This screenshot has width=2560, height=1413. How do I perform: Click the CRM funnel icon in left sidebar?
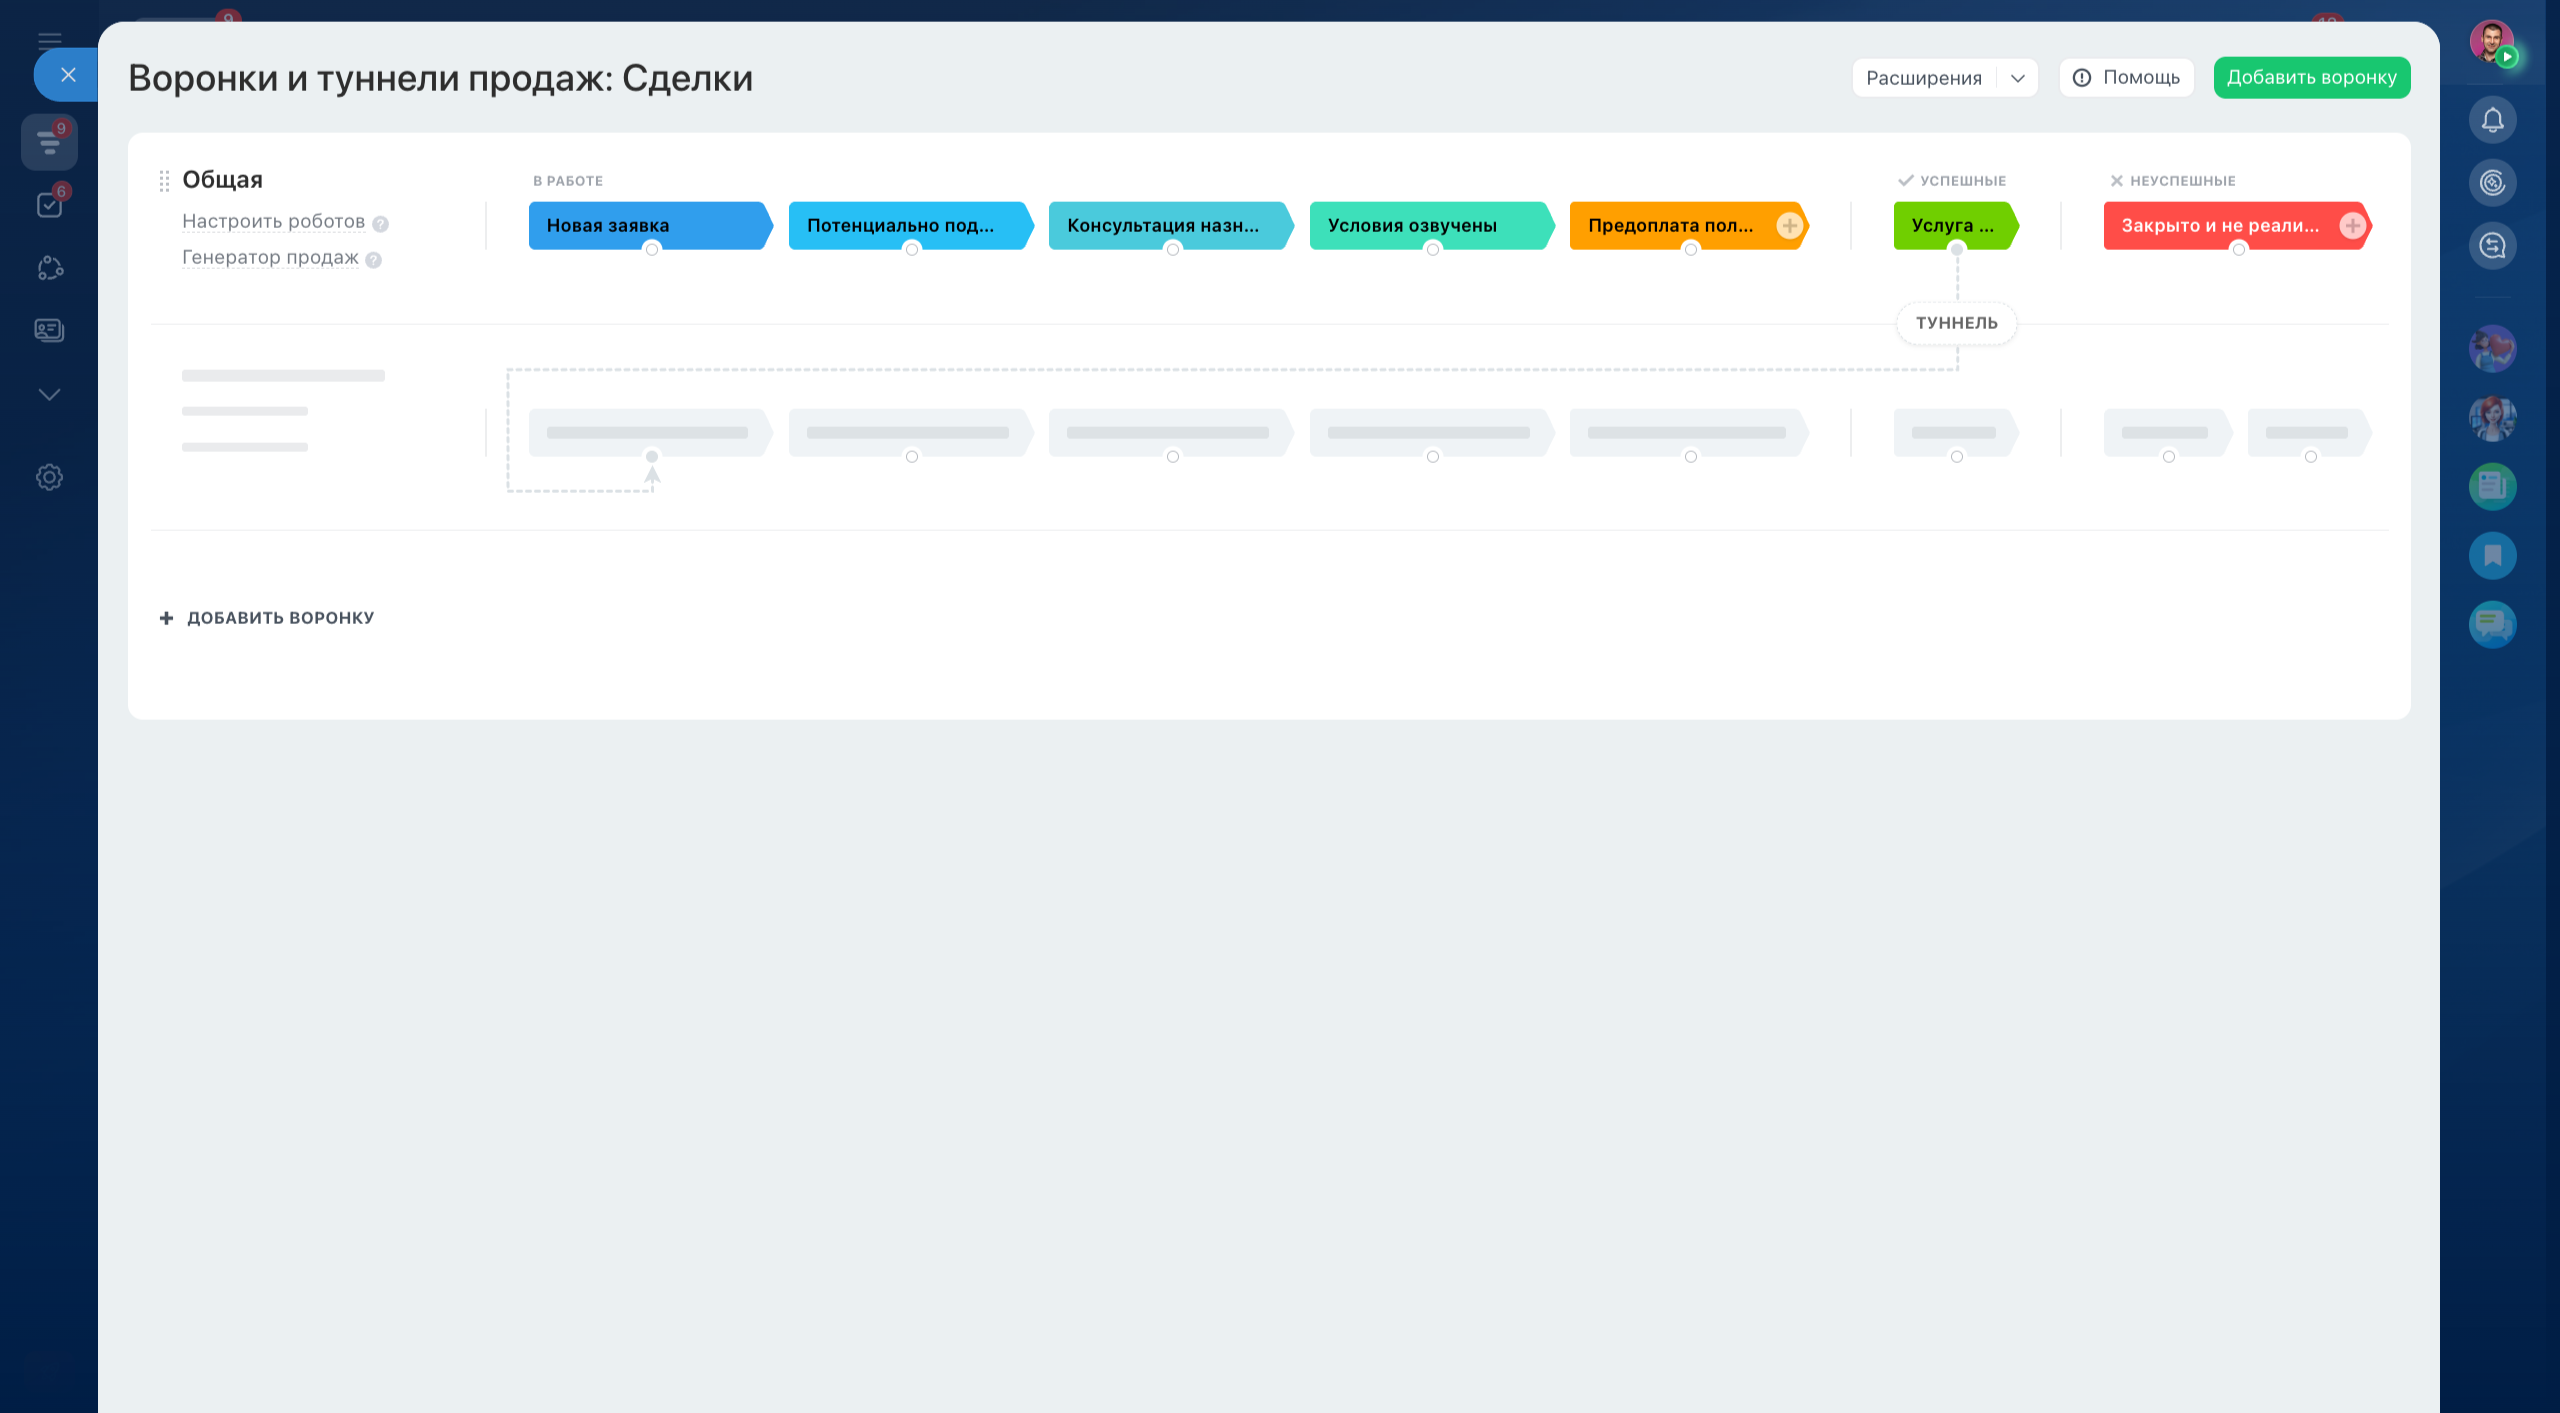tap(49, 142)
